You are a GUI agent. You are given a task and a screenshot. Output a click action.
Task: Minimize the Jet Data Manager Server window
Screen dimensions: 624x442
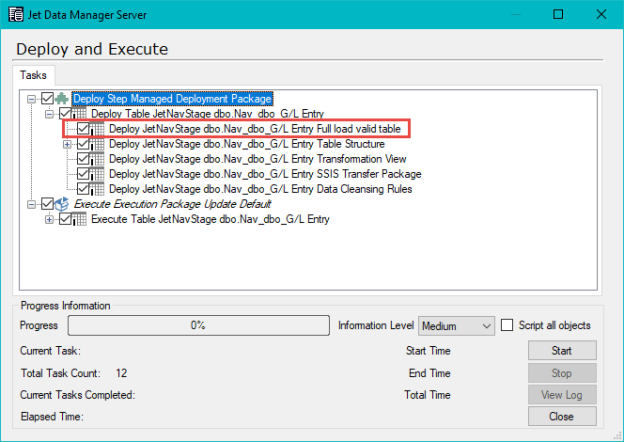pyautogui.click(x=516, y=14)
